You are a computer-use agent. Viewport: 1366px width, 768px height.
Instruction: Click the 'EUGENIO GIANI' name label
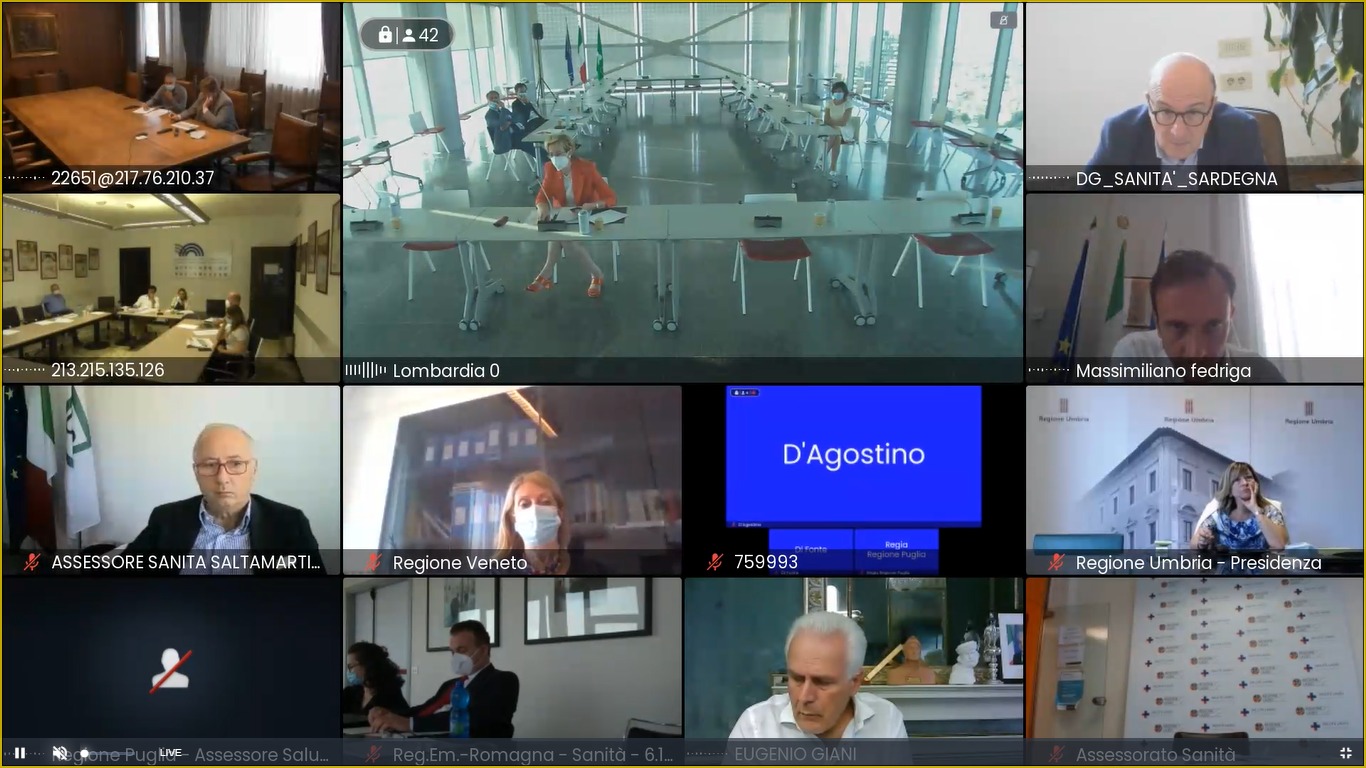click(x=795, y=755)
